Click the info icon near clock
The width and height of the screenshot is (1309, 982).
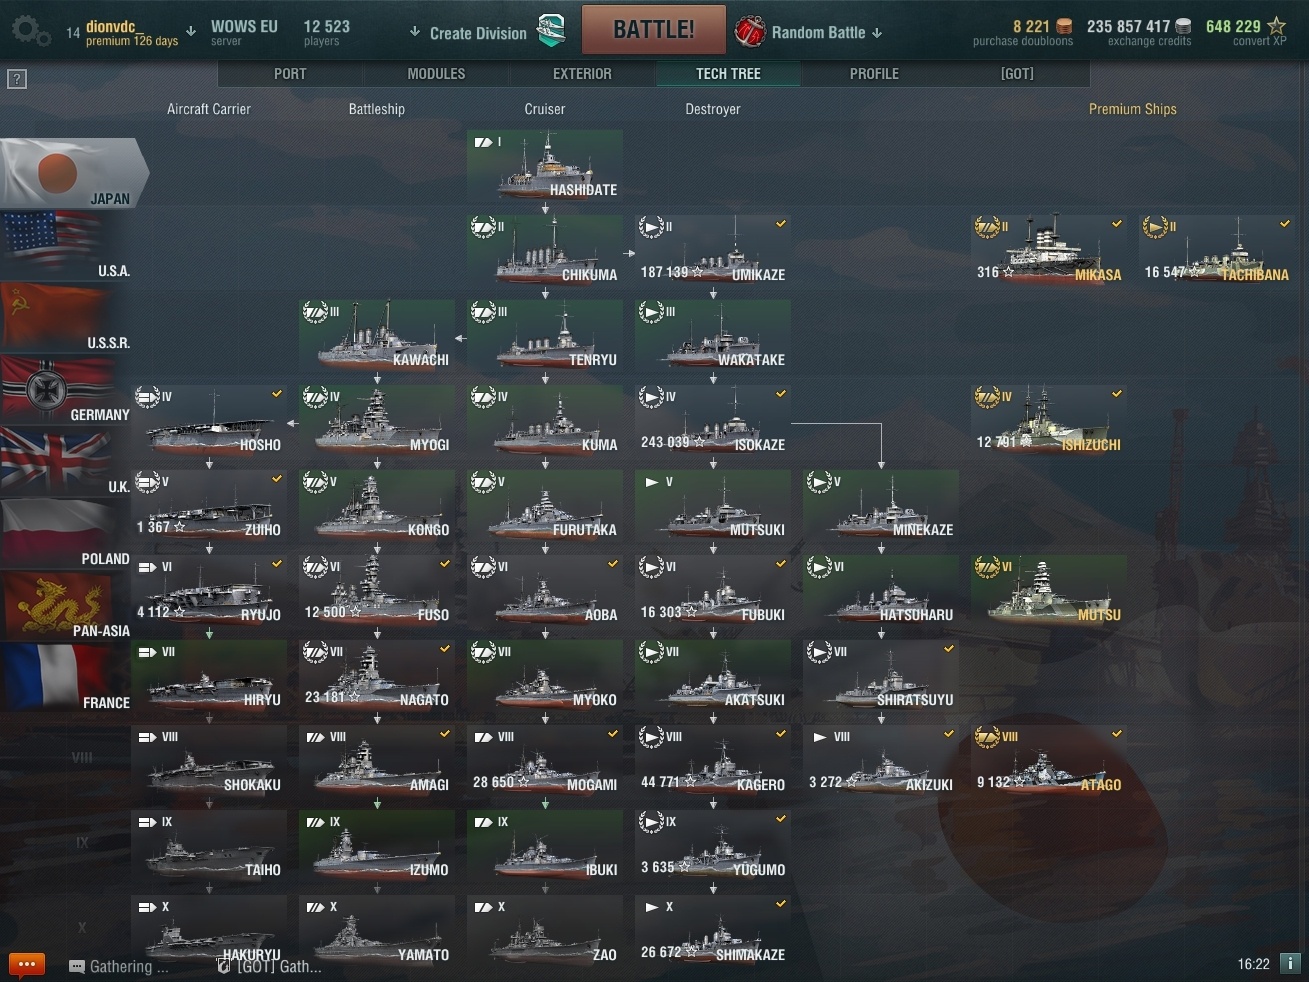[x=1290, y=964]
